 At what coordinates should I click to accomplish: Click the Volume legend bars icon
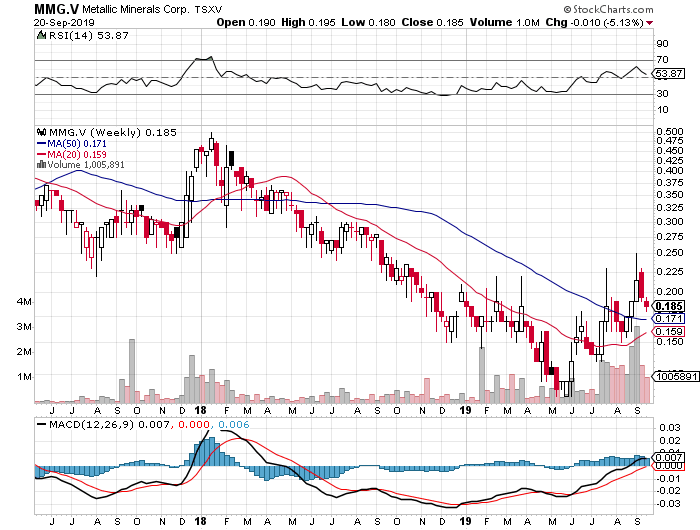coord(41,164)
